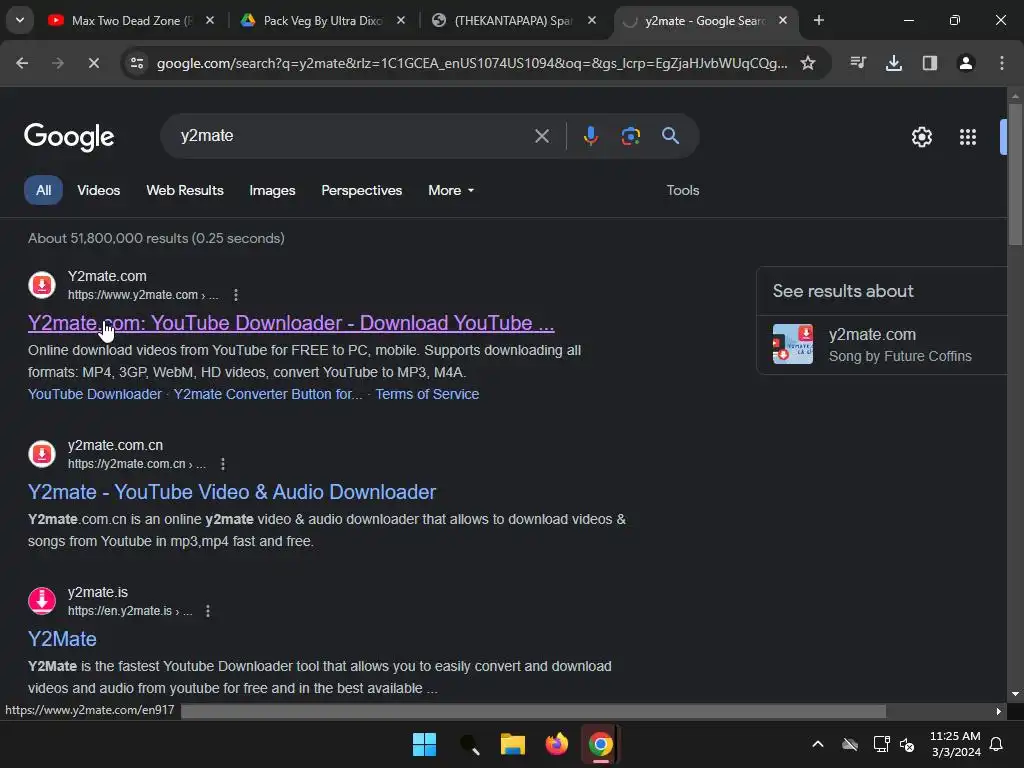Open Terms of Service sitelink

pyautogui.click(x=427, y=394)
